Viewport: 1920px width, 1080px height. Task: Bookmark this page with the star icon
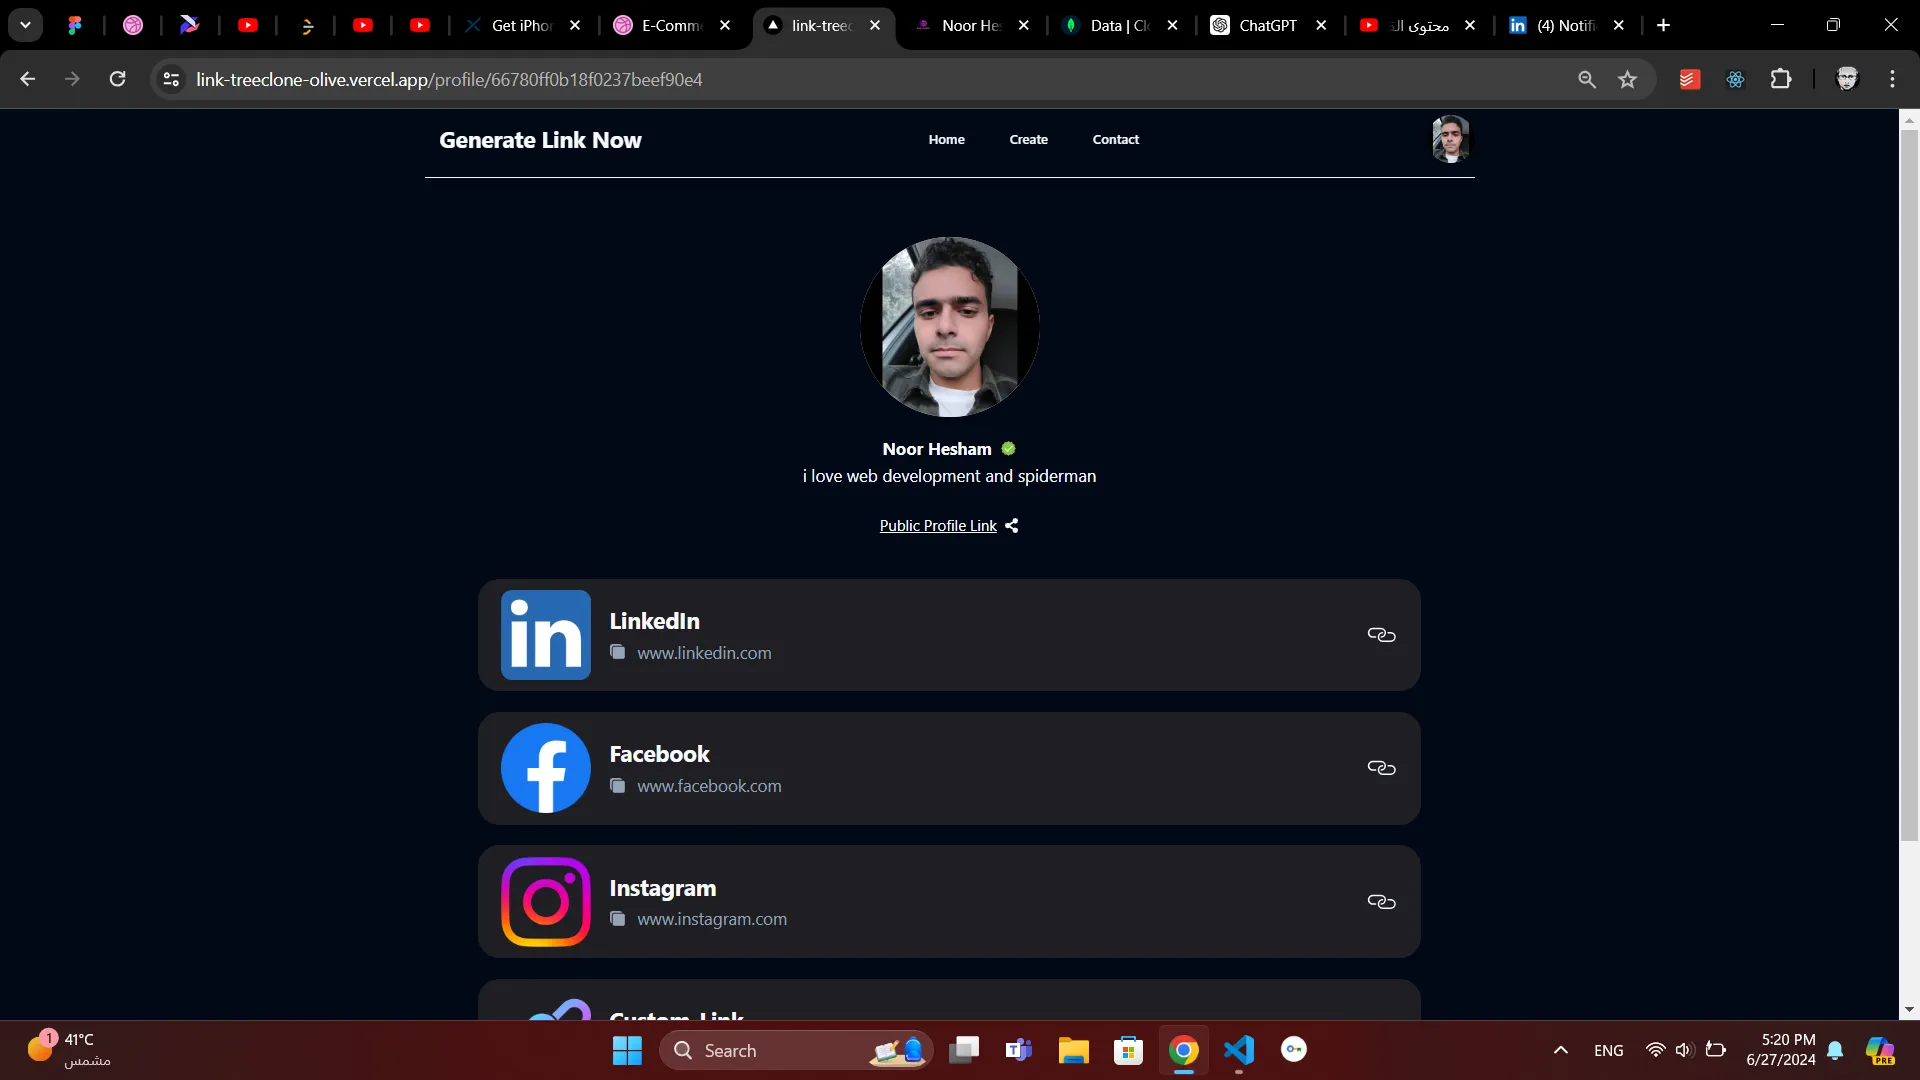coord(1628,80)
